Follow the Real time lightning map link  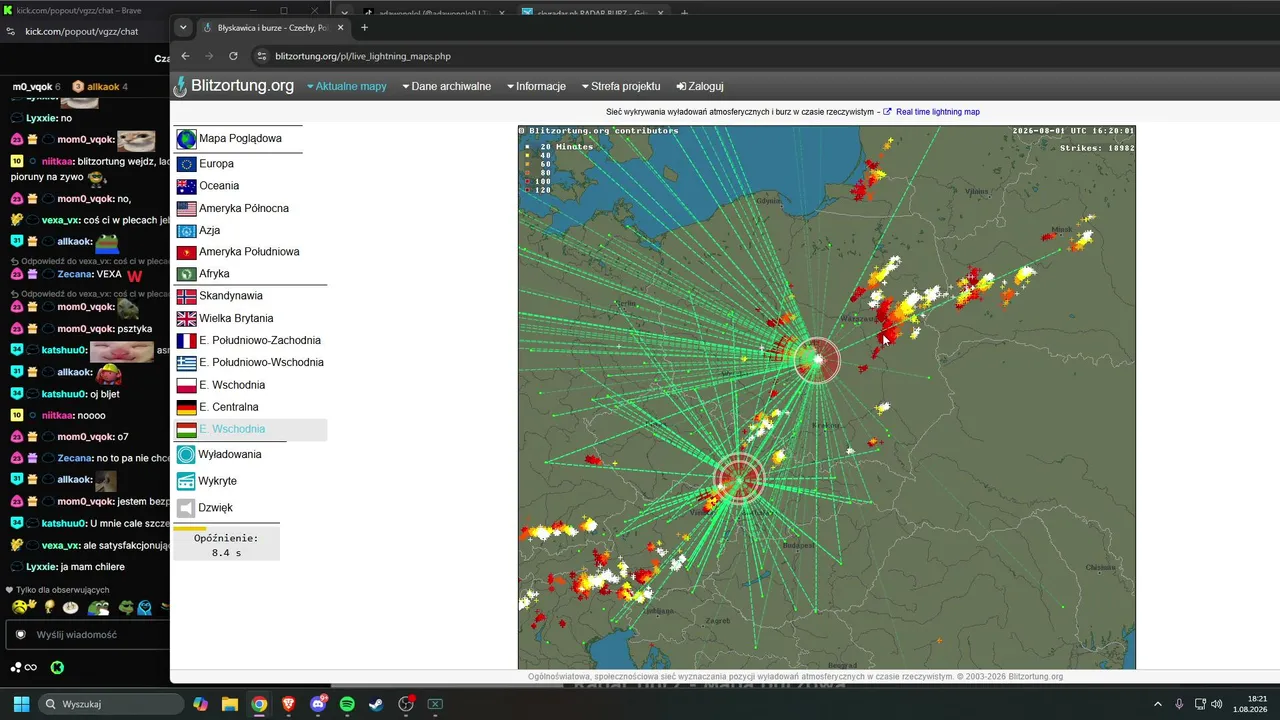click(x=931, y=112)
